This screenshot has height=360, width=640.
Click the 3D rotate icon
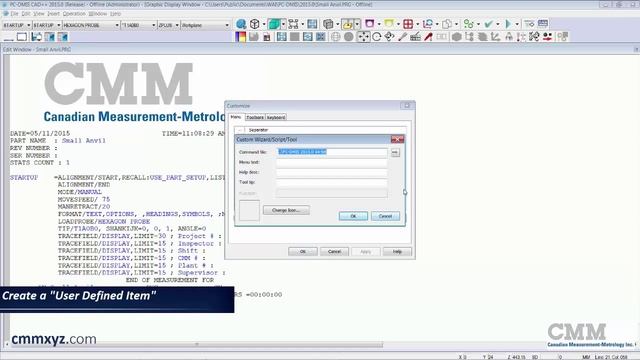[390, 37]
